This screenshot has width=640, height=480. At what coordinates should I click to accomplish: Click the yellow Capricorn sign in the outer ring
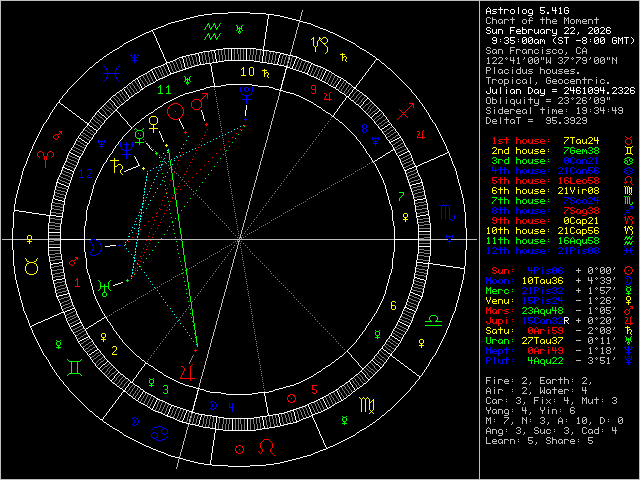(320, 45)
